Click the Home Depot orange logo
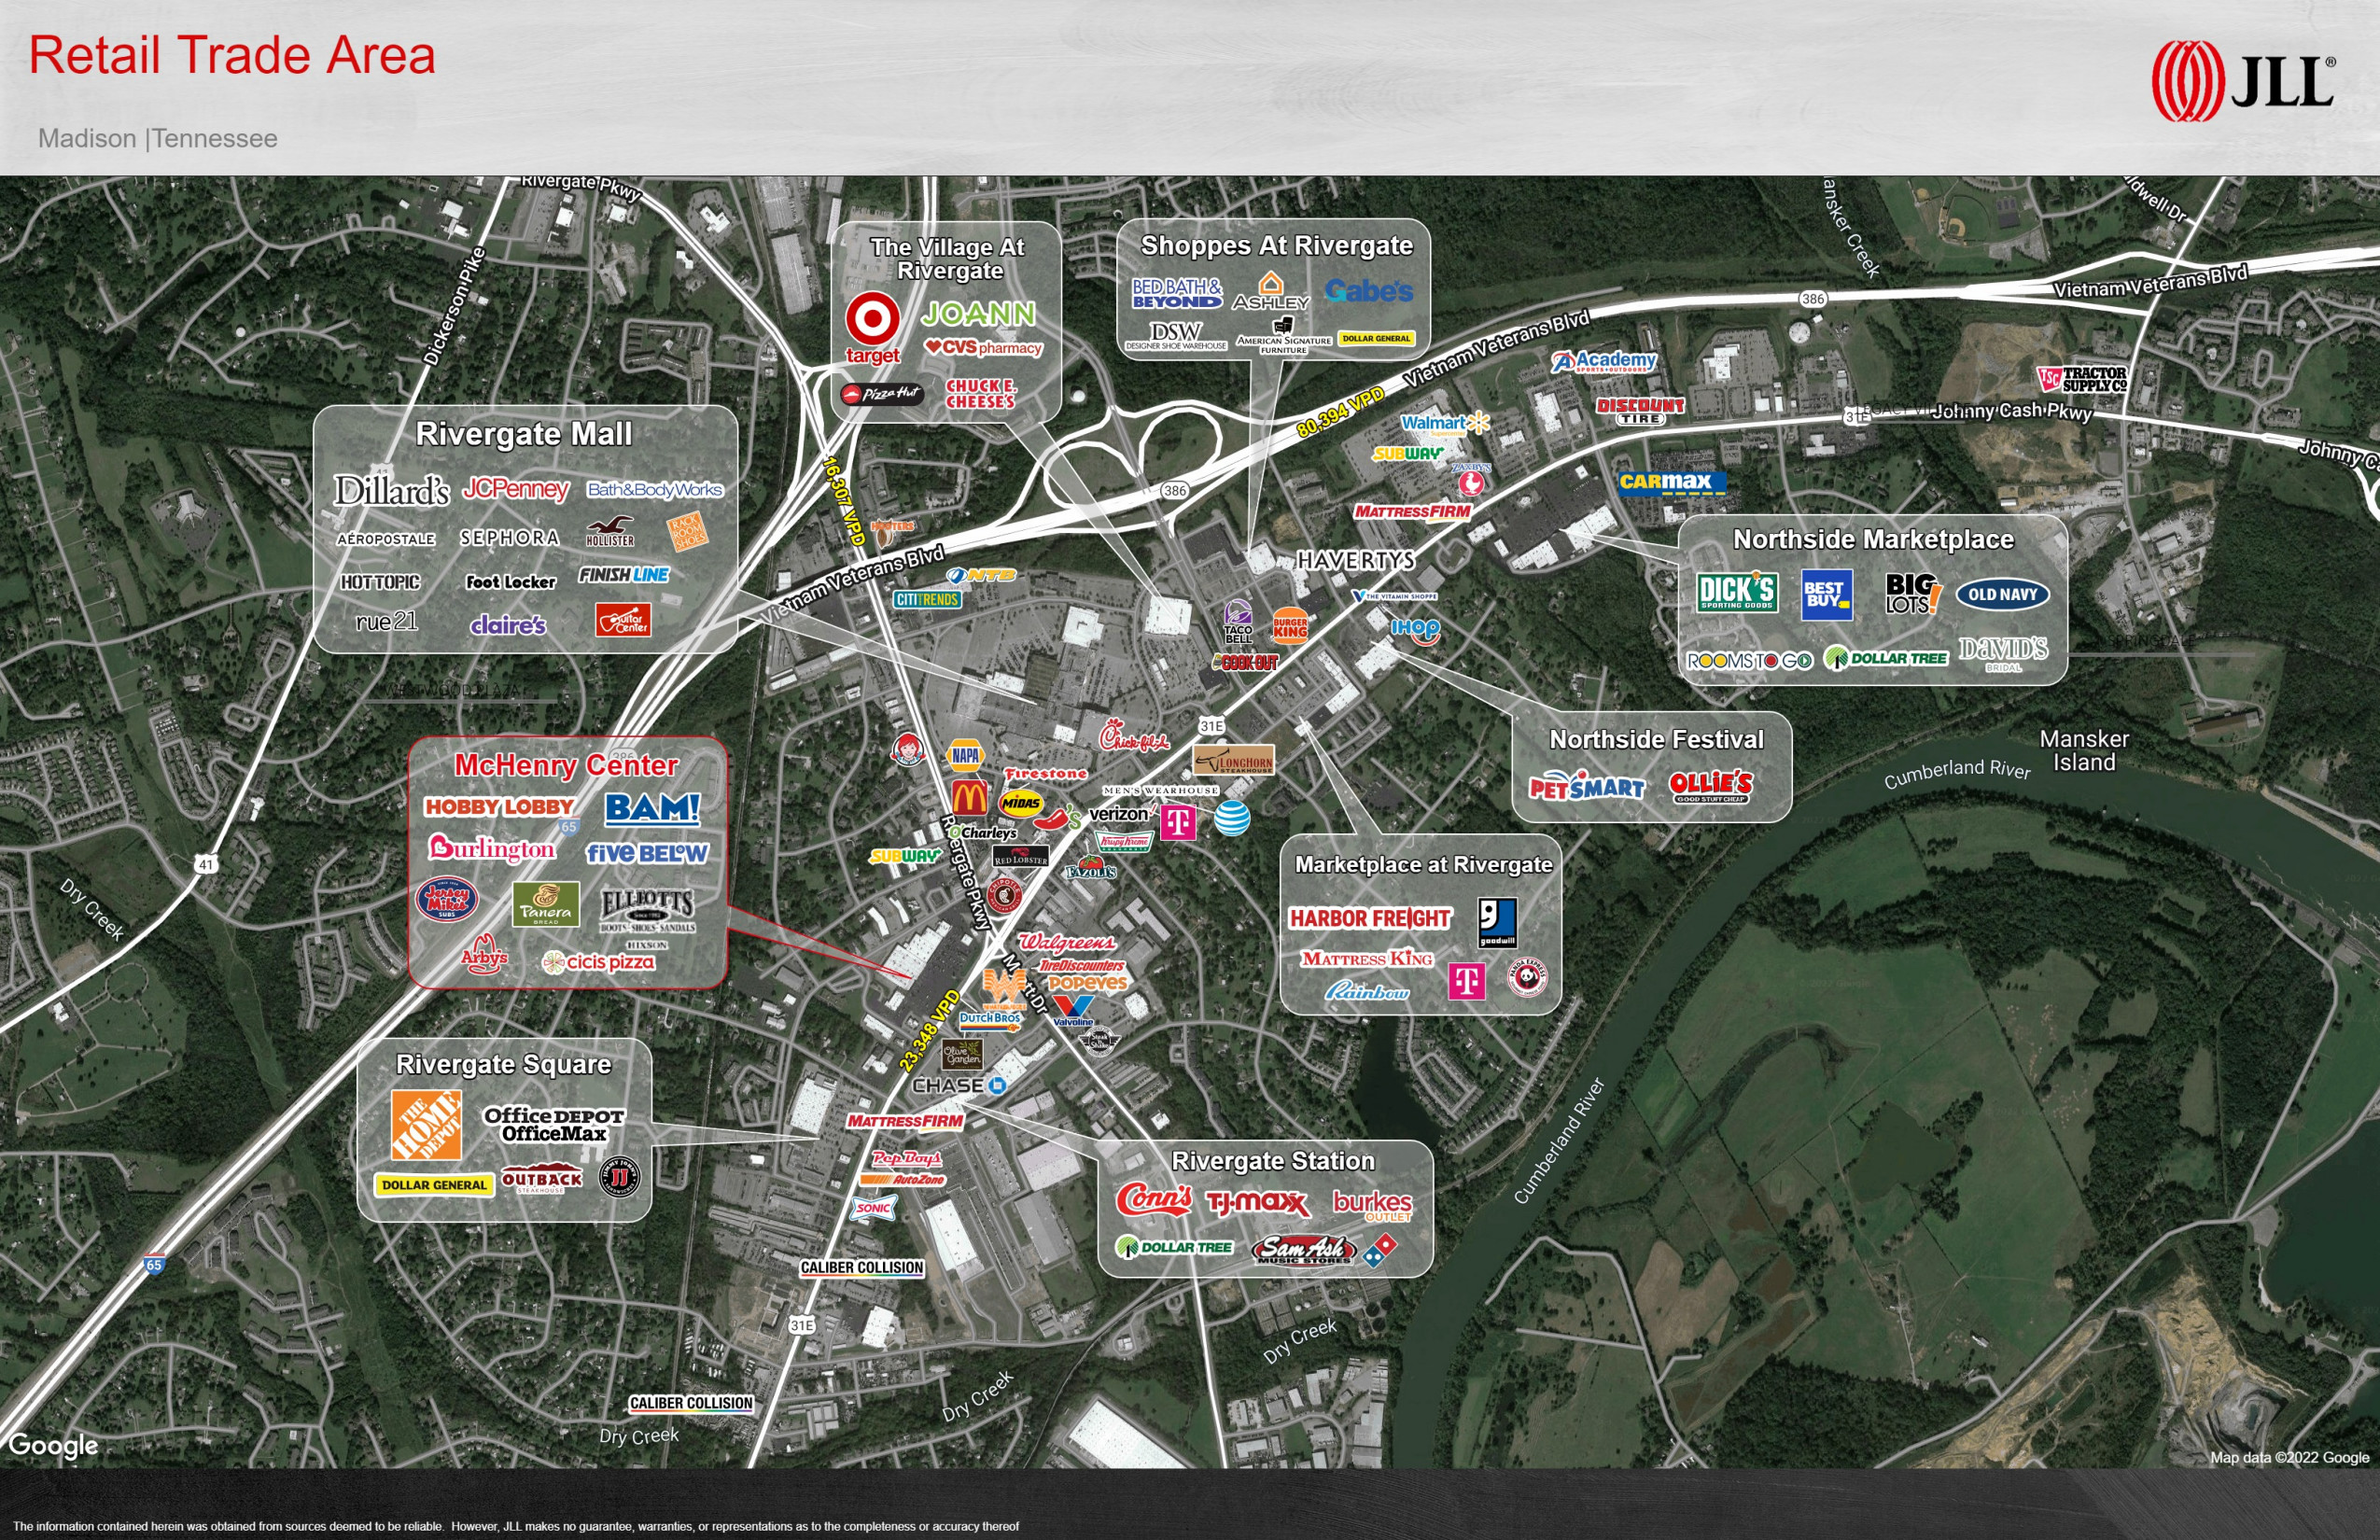 426,1125
